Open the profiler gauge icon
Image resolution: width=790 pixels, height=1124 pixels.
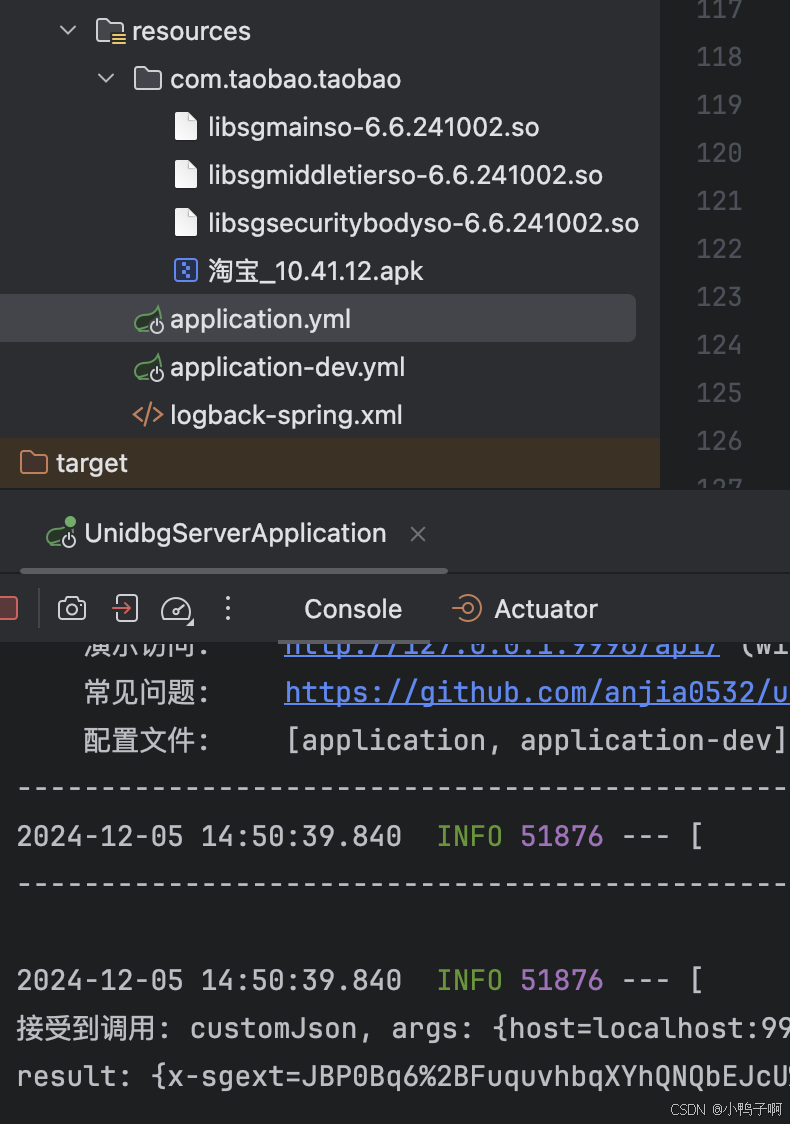coord(176,608)
